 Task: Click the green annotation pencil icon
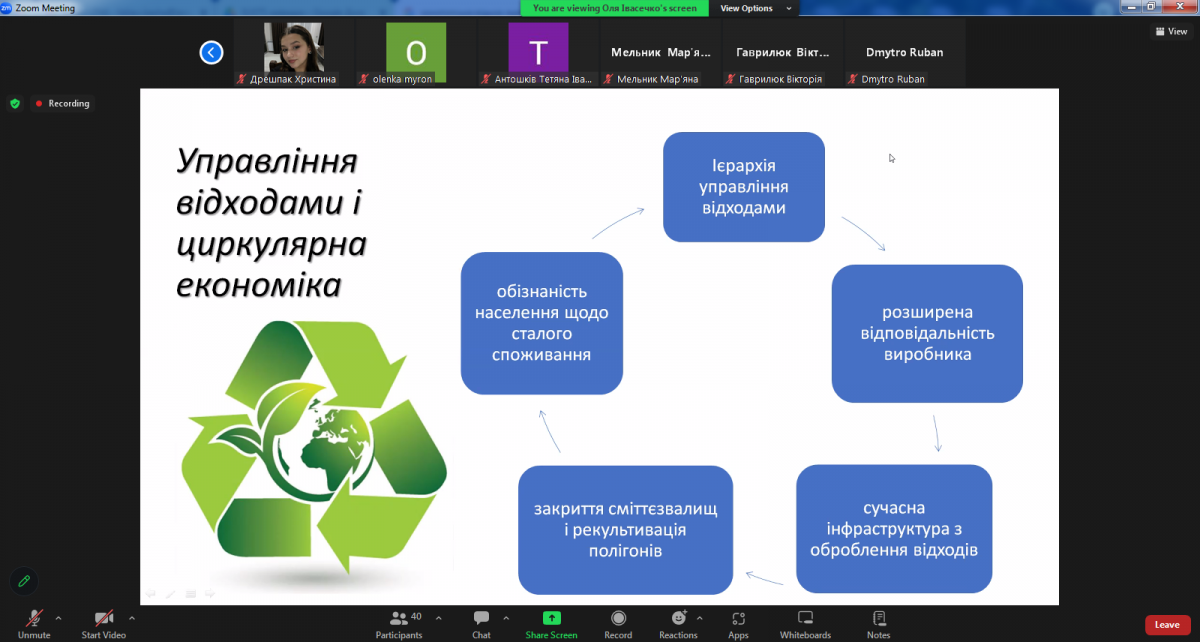pyautogui.click(x=23, y=580)
